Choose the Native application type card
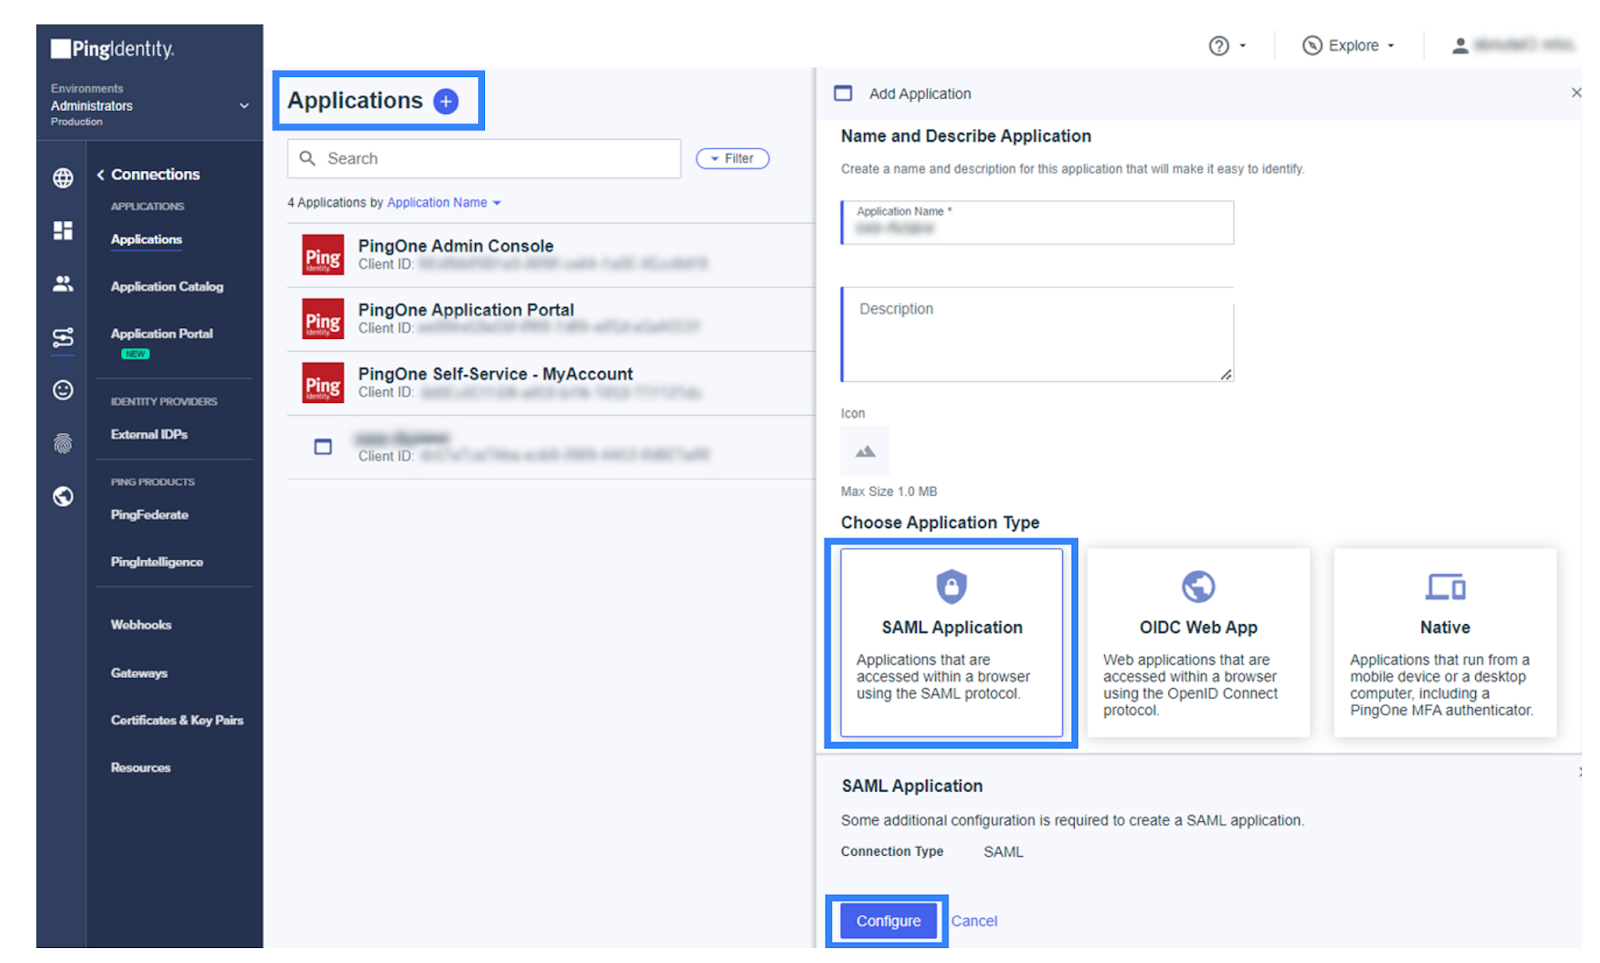 (x=1445, y=642)
